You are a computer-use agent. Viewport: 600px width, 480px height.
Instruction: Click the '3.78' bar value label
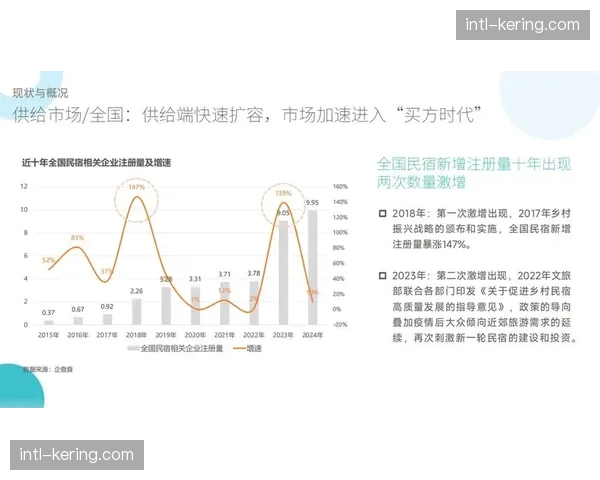point(254,273)
